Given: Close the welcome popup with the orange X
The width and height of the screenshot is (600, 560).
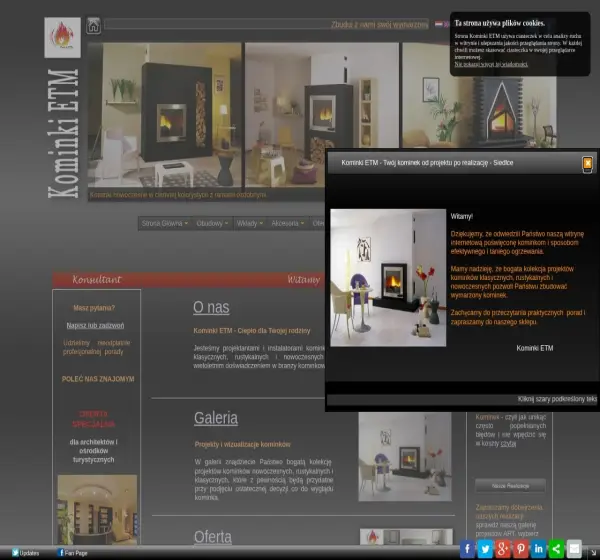Looking at the screenshot, I should pos(587,164).
